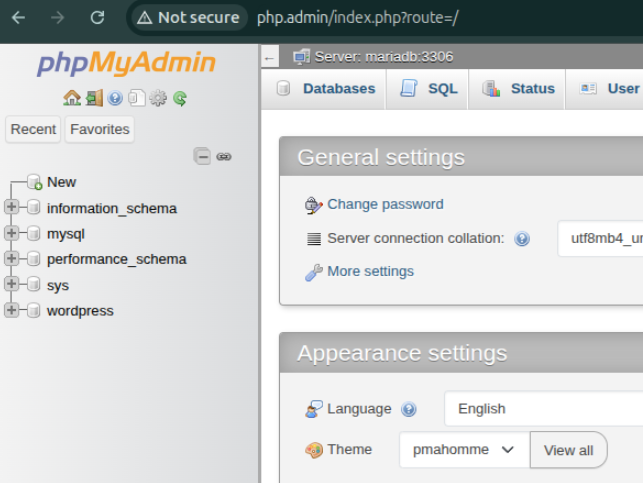Collapse all navigation tree items
The height and width of the screenshot is (483, 643).
(x=202, y=156)
